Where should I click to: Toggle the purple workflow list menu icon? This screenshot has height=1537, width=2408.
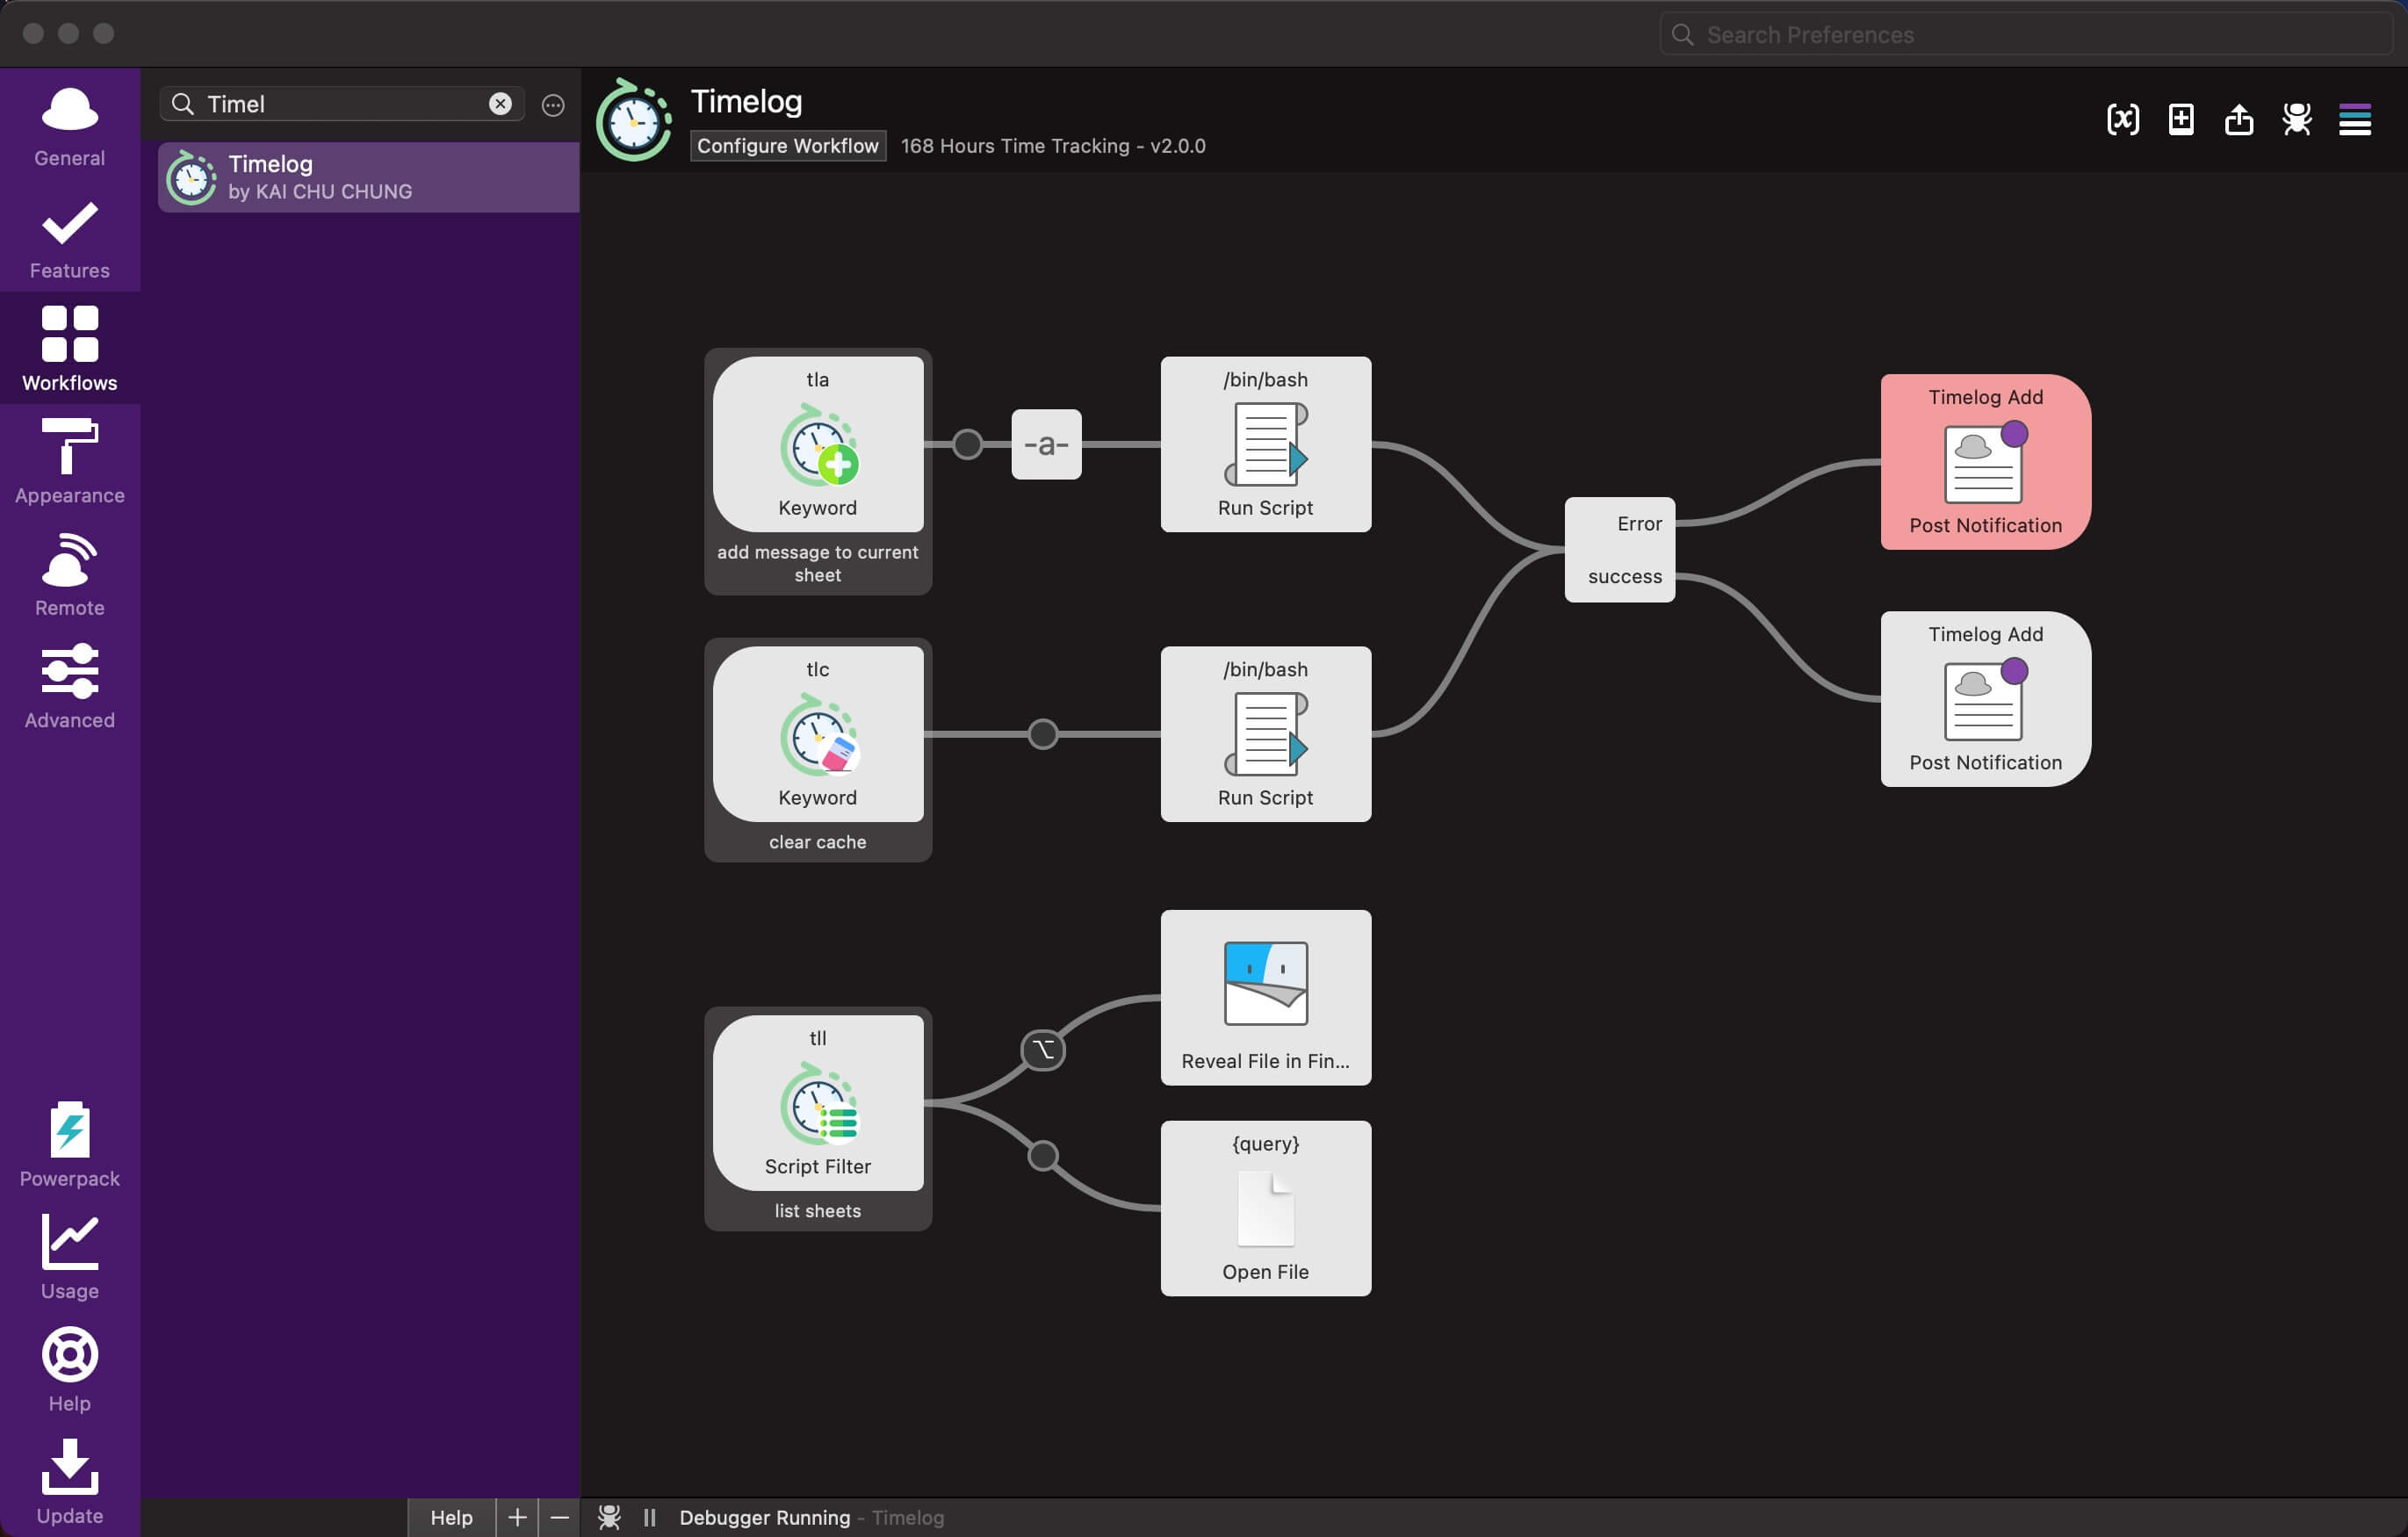pos(2354,120)
